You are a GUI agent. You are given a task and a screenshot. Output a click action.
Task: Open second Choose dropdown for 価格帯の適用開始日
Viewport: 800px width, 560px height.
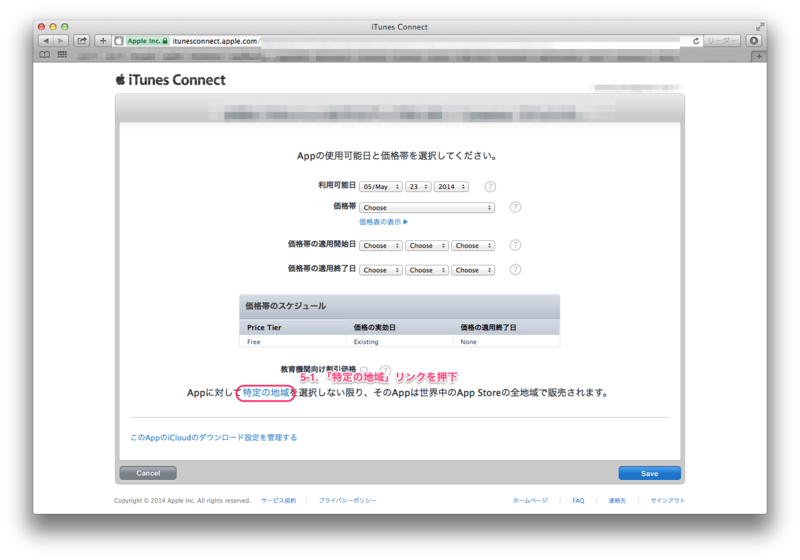[427, 245]
